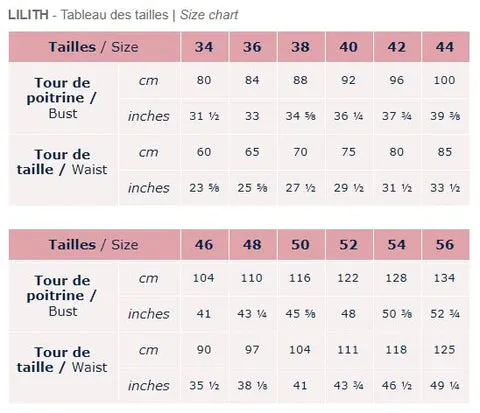Screen dimensions: 480x413
Task: Click the size 34 column header
Action: [204, 47]
